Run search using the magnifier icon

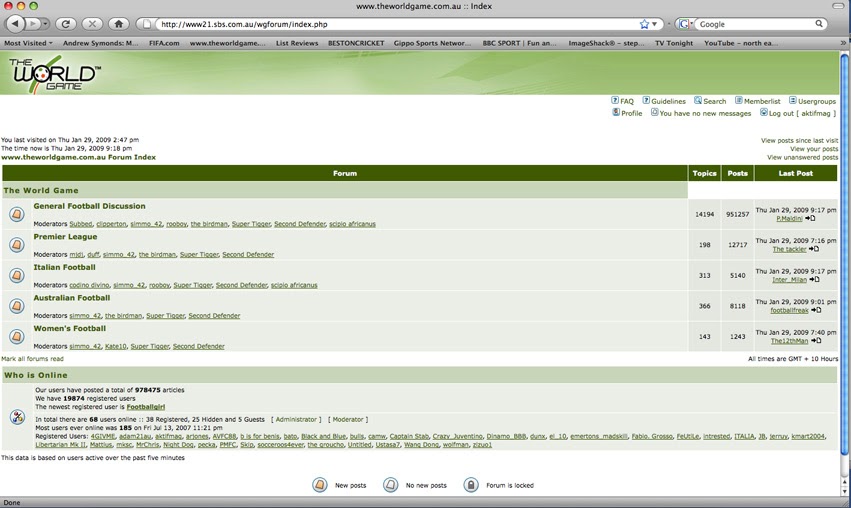(819, 24)
